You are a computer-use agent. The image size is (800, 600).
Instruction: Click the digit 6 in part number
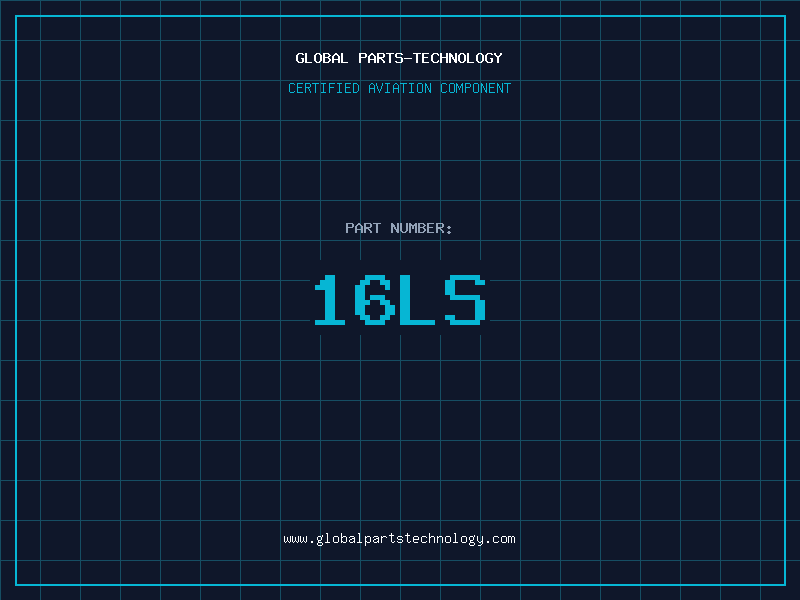coord(376,300)
